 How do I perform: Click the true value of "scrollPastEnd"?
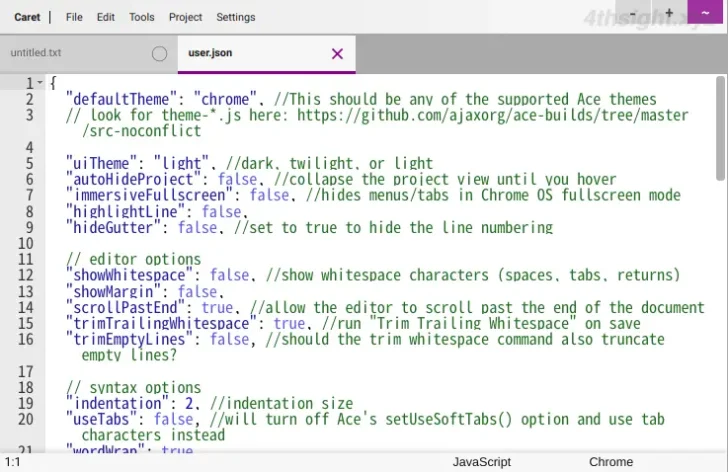click(217, 307)
